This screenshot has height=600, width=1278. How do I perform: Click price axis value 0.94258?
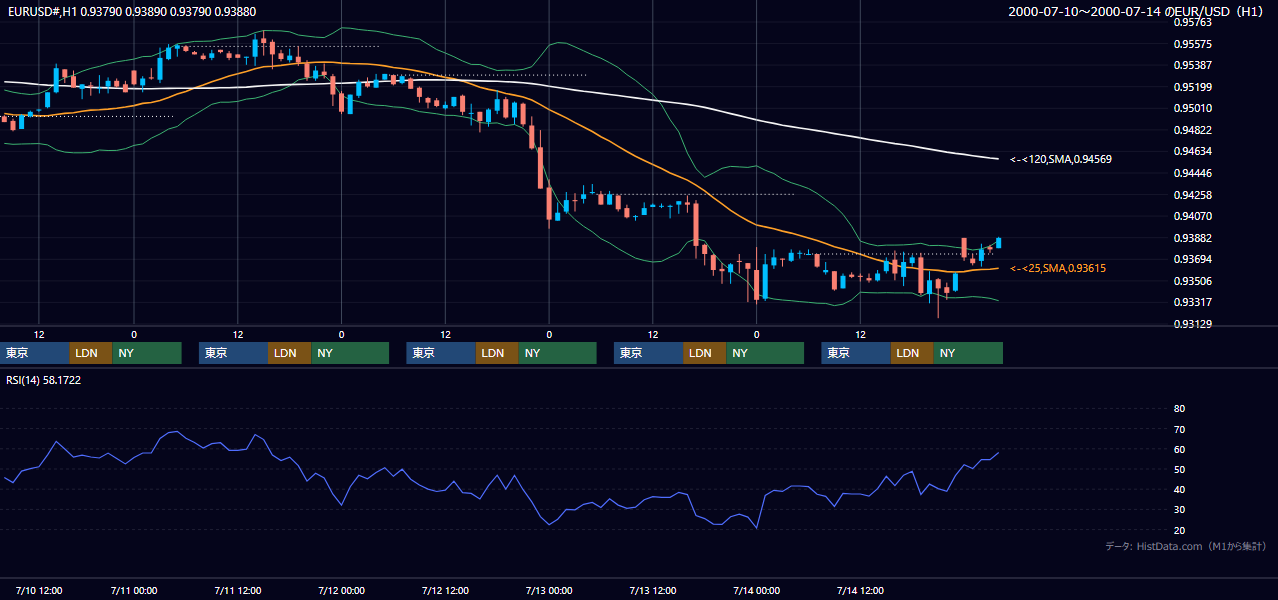[1192, 194]
